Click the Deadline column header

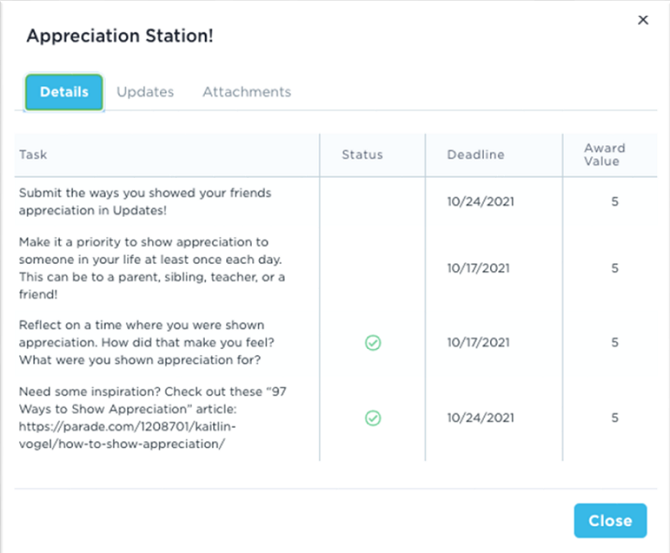[x=476, y=155]
